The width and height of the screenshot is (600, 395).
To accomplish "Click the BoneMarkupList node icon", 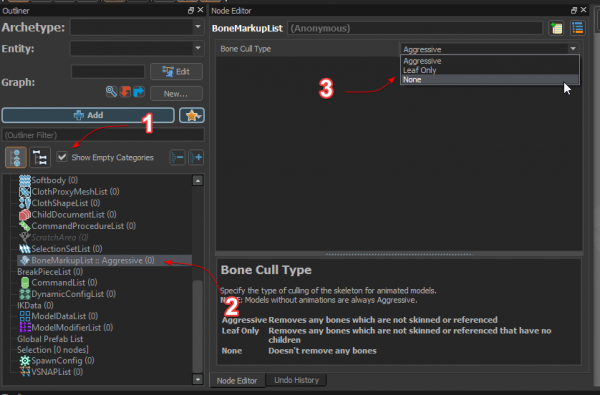I will coord(25,260).
